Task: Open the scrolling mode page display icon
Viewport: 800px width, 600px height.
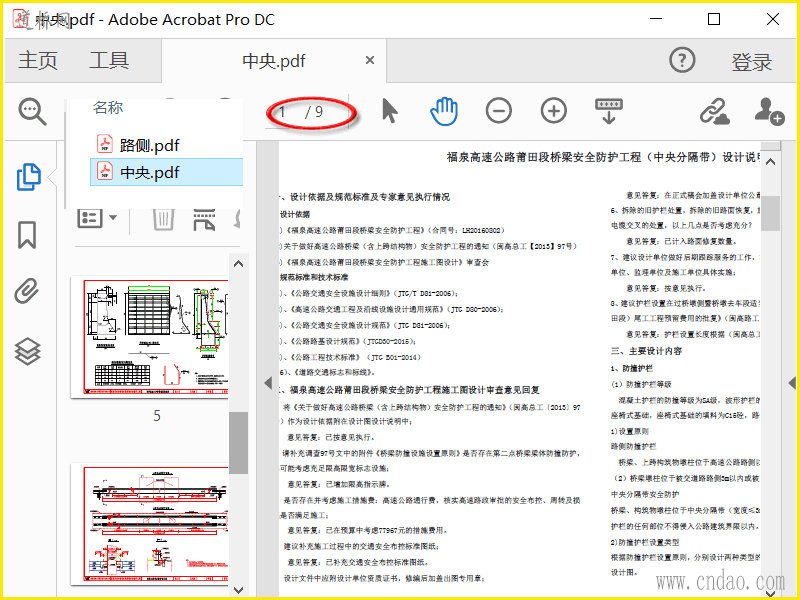Action: tap(609, 111)
